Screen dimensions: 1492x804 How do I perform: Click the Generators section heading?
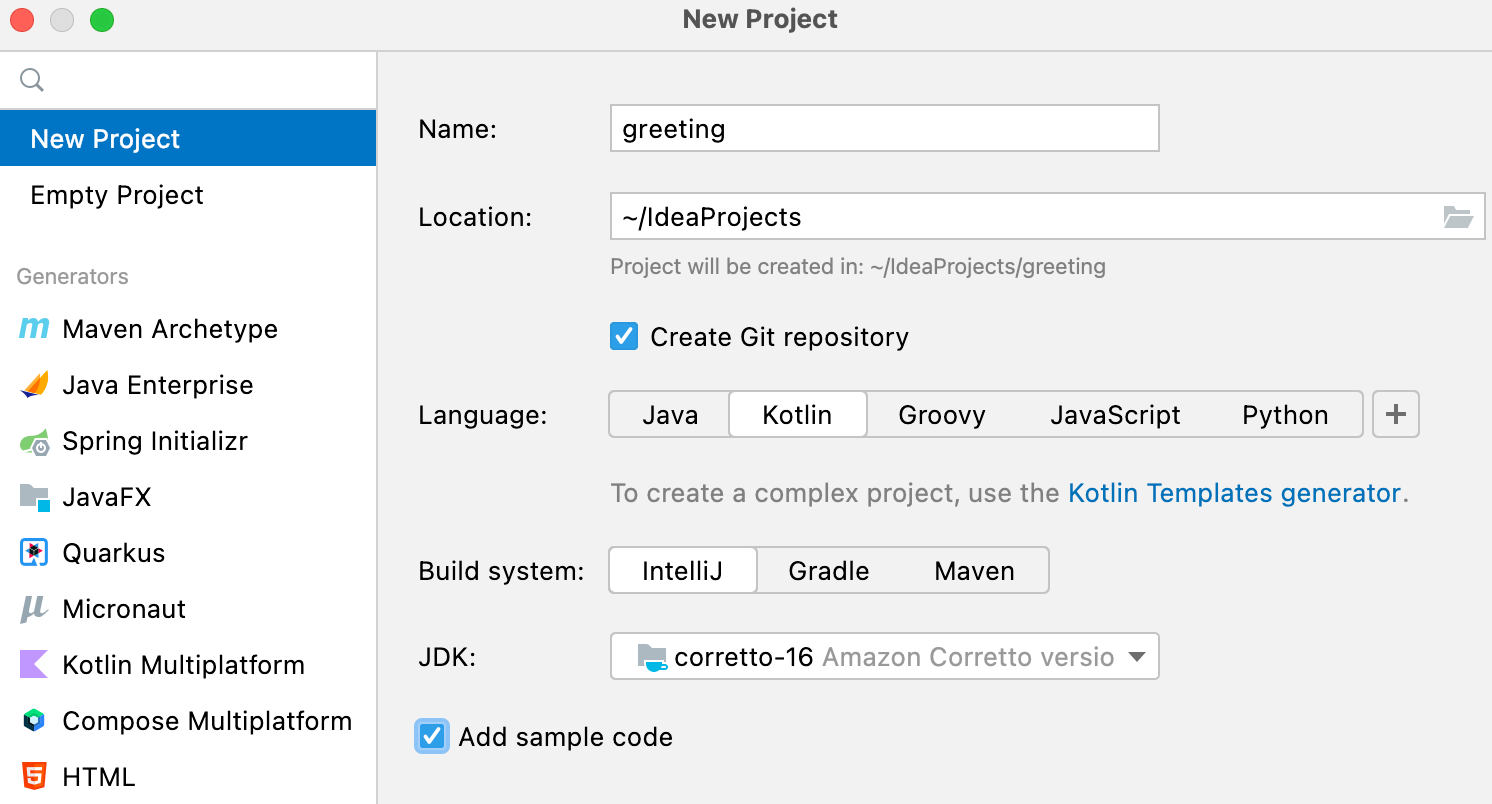[72, 277]
